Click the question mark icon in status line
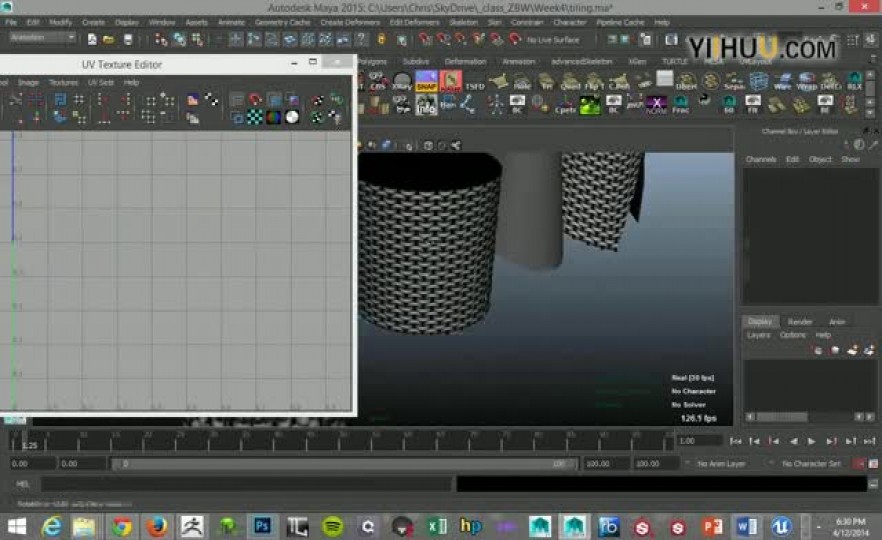Image resolution: width=882 pixels, height=540 pixels. coord(362,39)
